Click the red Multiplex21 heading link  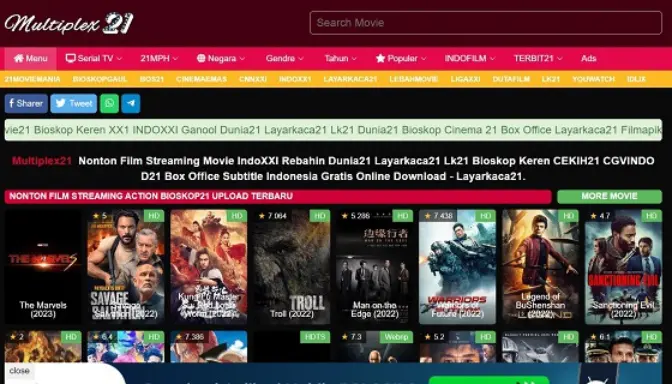pyautogui.click(x=42, y=161)
